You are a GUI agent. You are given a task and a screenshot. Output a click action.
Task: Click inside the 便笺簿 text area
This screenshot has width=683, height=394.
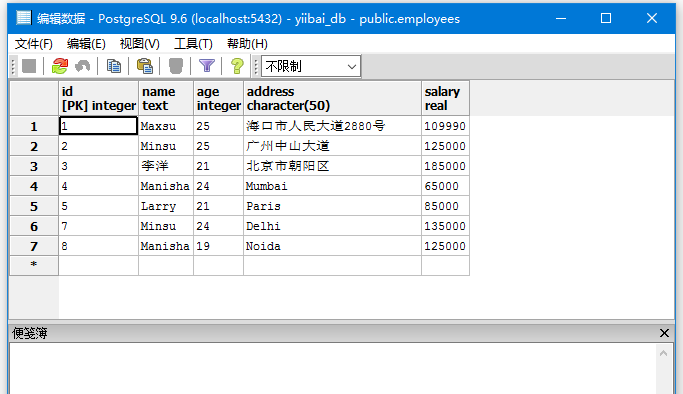click(333, 369)
